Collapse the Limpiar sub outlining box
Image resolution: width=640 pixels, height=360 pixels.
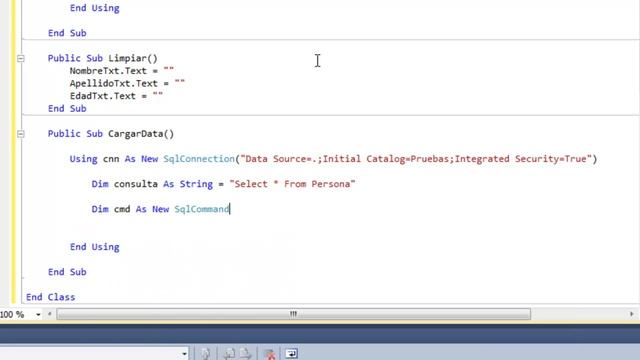pyautogui.click(x=20, y=59)
